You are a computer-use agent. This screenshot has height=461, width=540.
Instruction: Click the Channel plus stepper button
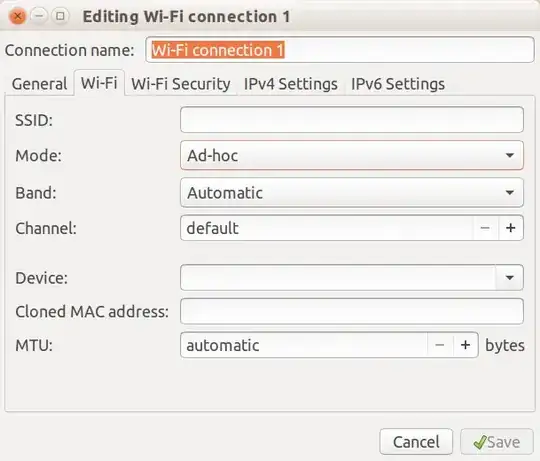[511, 228]
